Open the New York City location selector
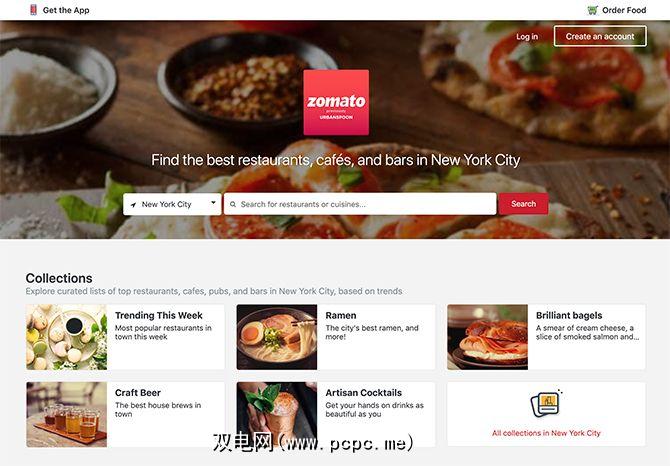Viewport: 670px width, 466px height. pos(172,204)
